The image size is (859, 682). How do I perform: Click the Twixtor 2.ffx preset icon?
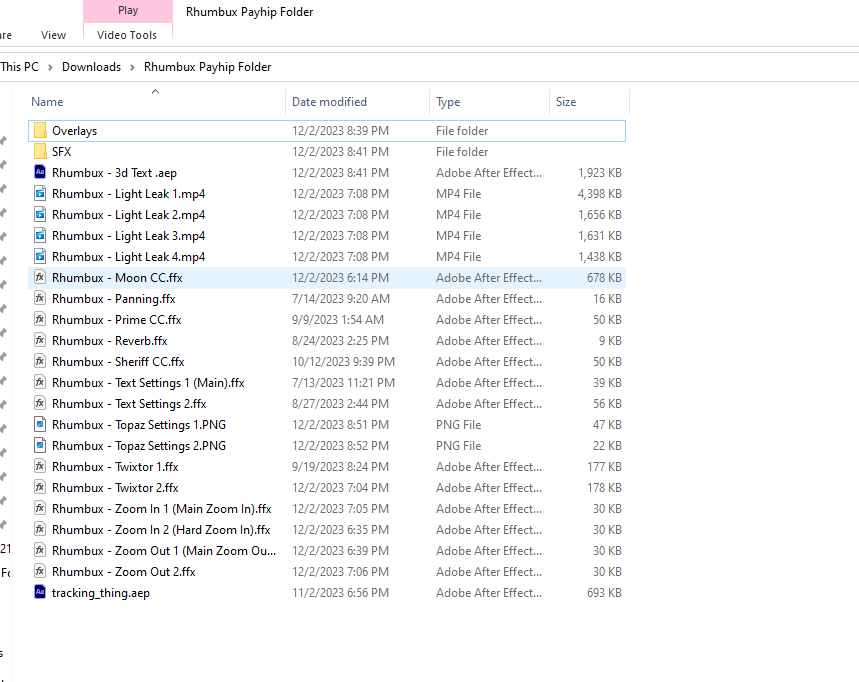[x=40, y=488]
